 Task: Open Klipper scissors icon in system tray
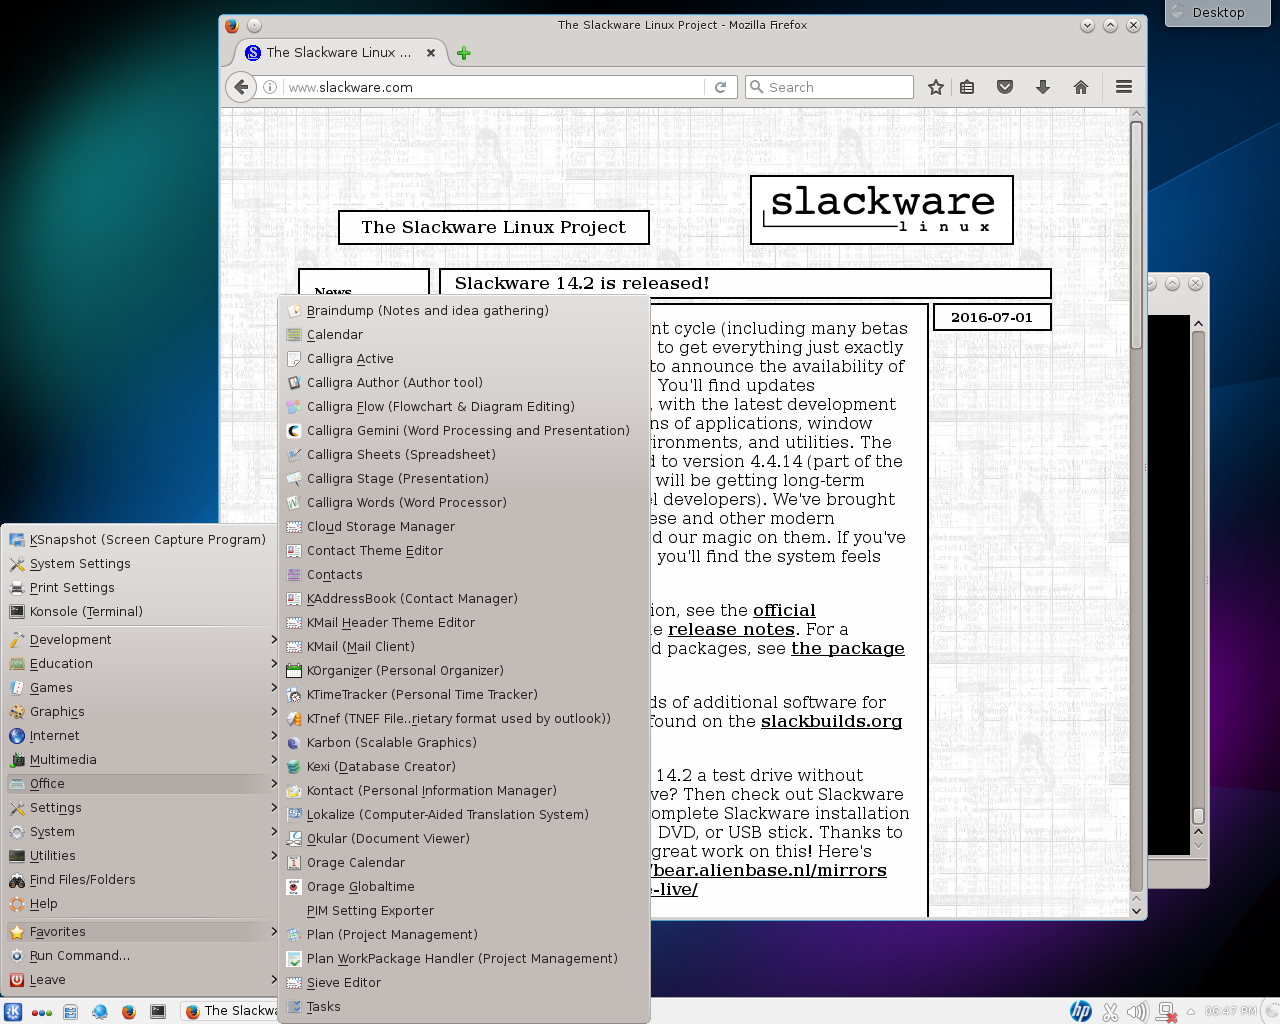click(1110, 1011)
